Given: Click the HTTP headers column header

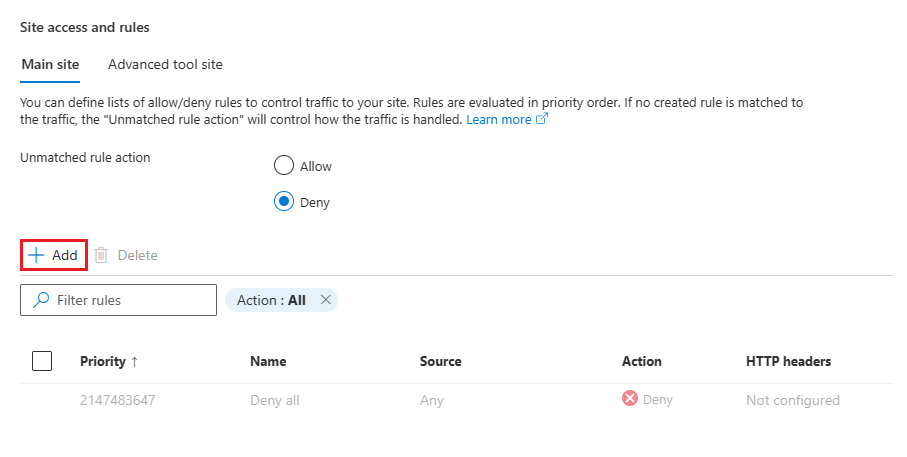Looking at the screenshot, I should click(x=788, y=362).
